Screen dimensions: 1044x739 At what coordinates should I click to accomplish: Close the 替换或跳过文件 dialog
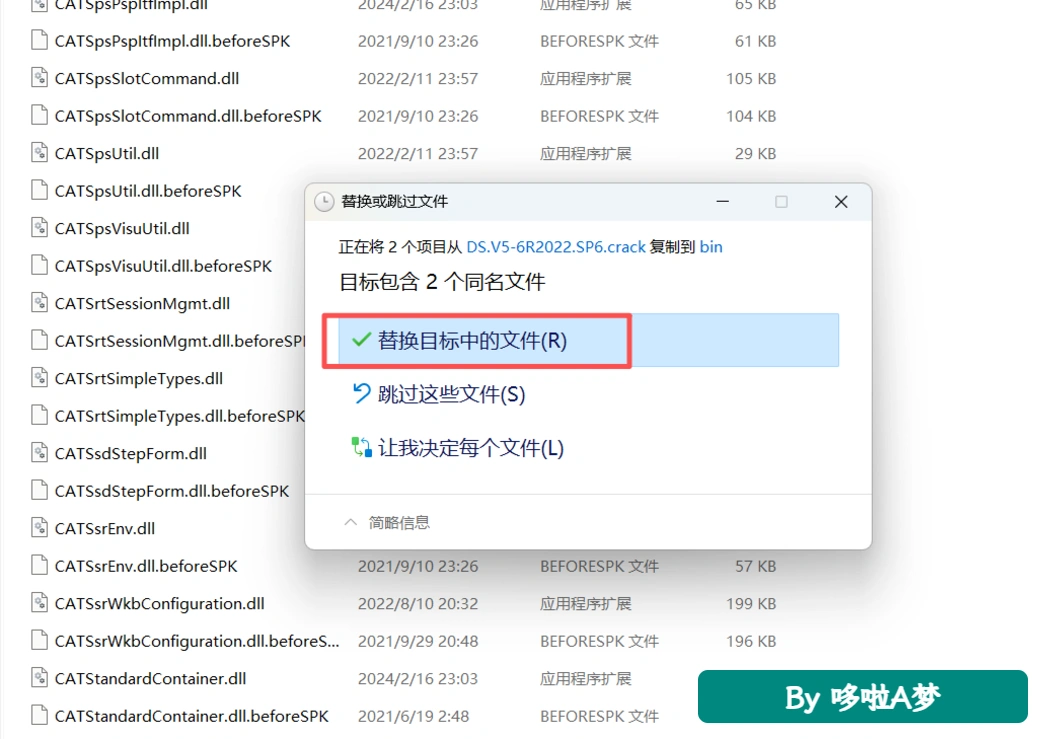pyautogui.click(x=841, y=201)
